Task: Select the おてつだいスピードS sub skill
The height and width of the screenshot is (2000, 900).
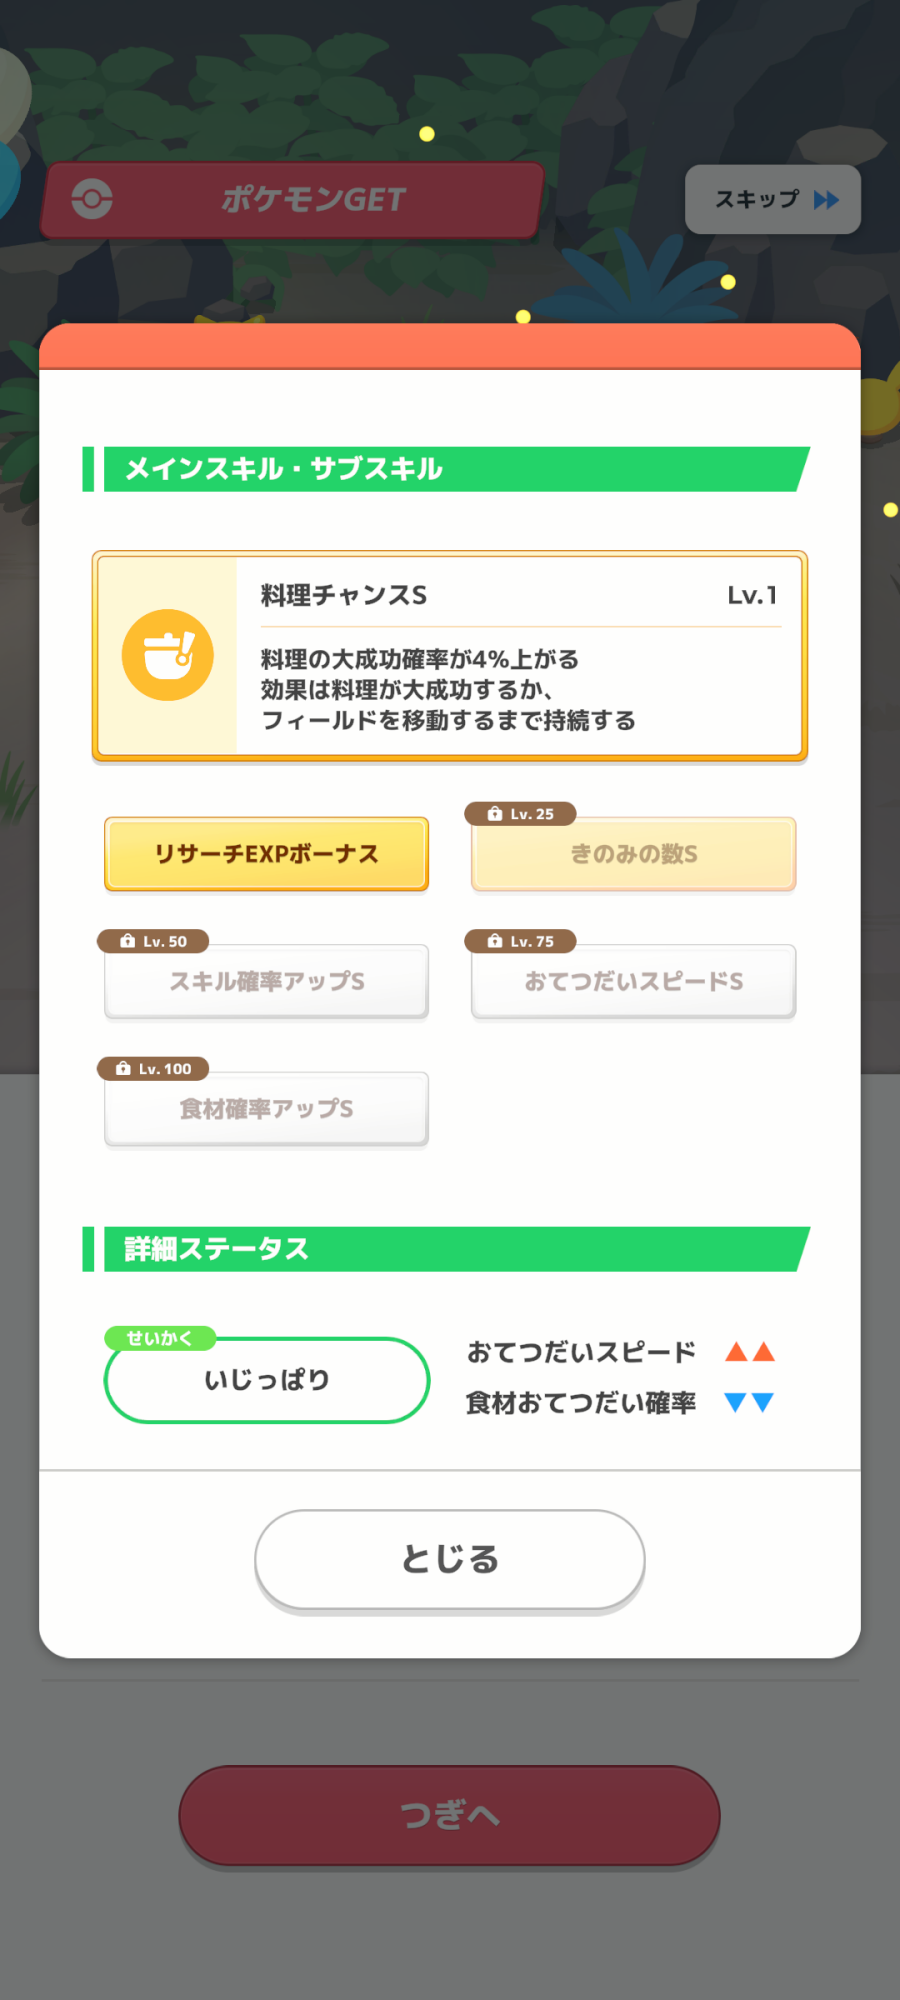Action: coord(634,982)
